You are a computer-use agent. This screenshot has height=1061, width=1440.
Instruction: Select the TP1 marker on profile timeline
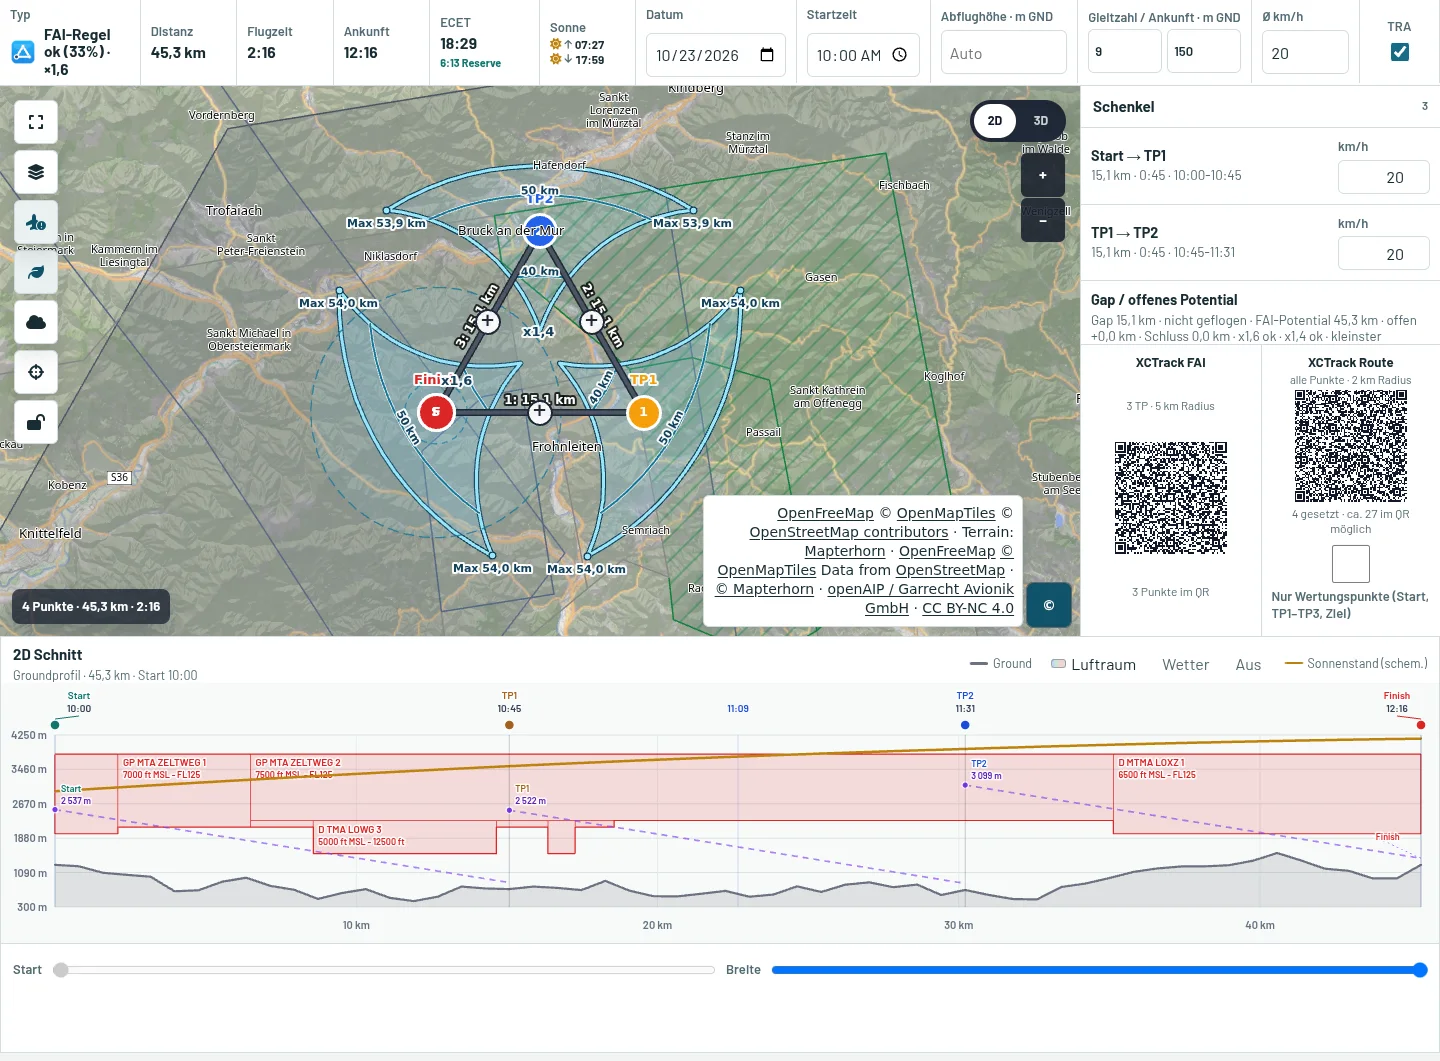(x=510, y=725)
